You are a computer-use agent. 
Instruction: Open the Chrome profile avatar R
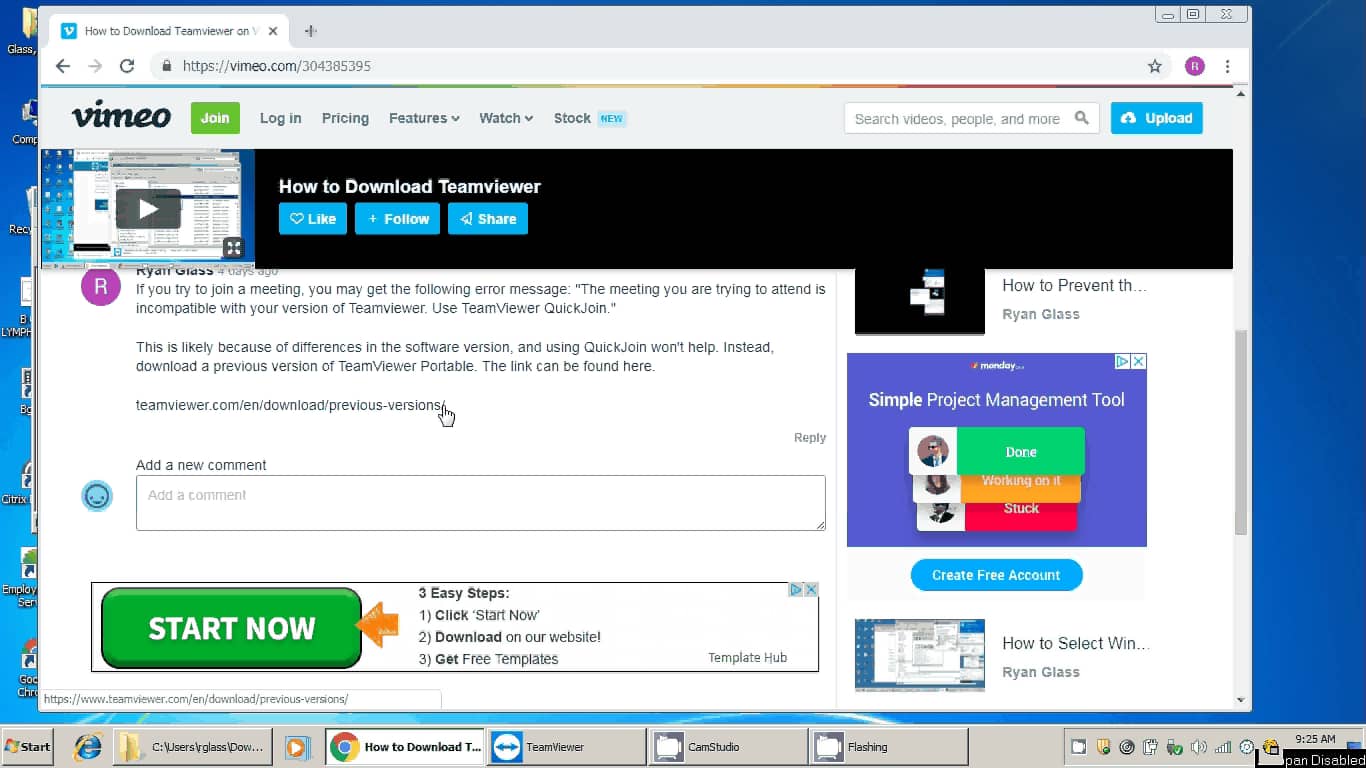[x=1195, y=66]
